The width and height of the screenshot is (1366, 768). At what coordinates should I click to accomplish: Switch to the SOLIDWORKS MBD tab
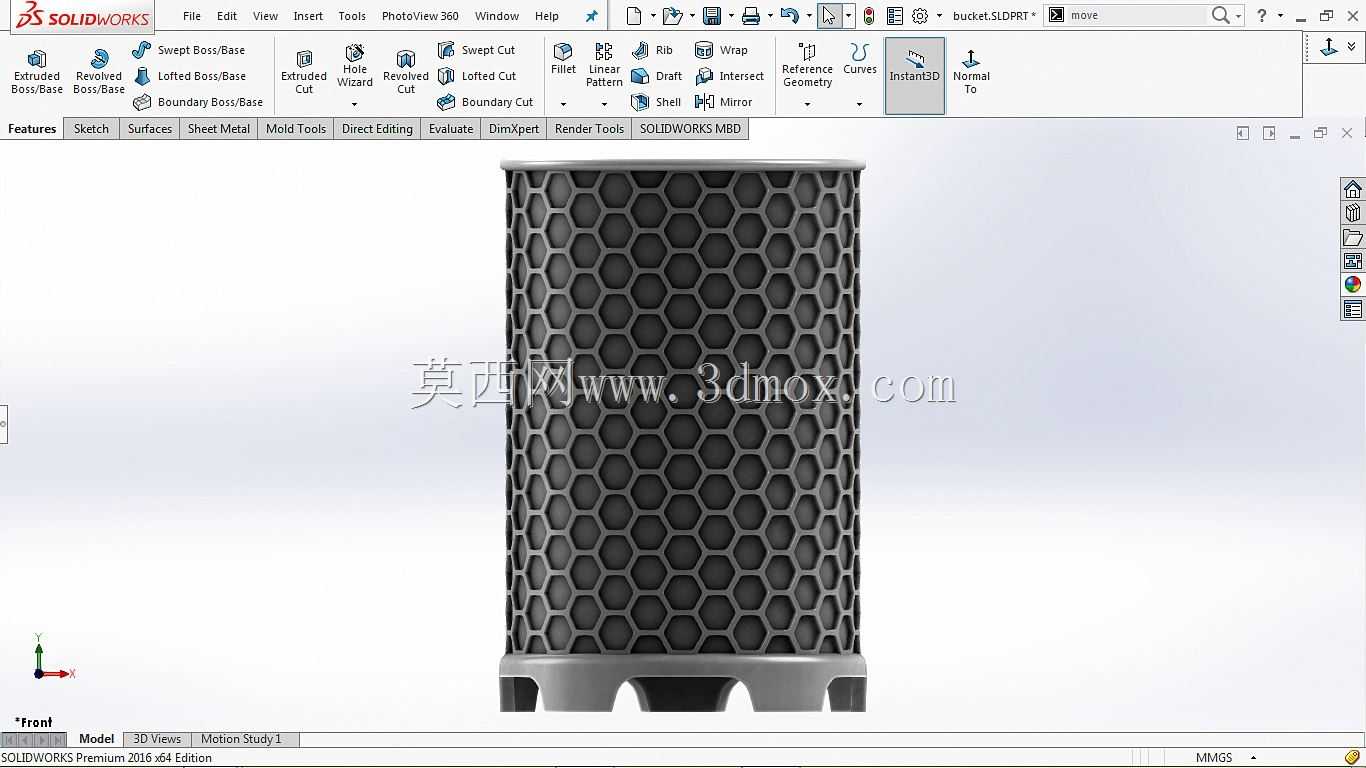pos(690,129)
